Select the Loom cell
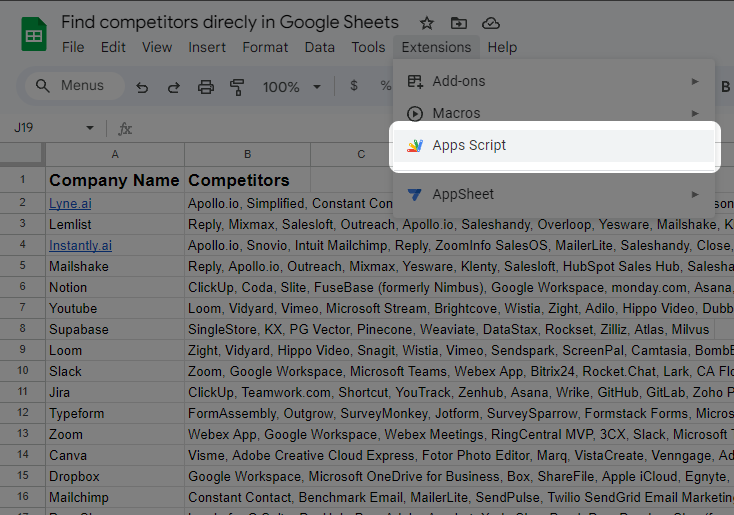Image resolution: width=734 pixels, height=515 pixels. click(x=115, y=350)
